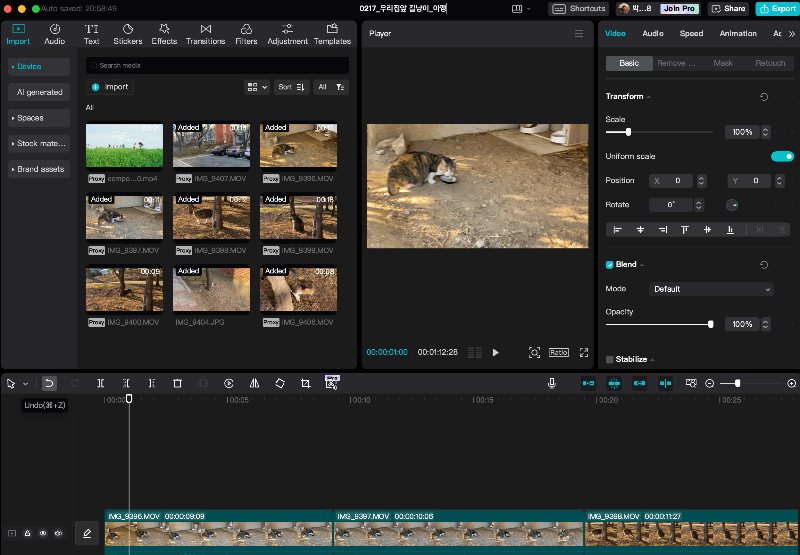The height and width of the screenshot is (555, 800).
Task: Click the play button in the Player
Action: coord(495,352)
